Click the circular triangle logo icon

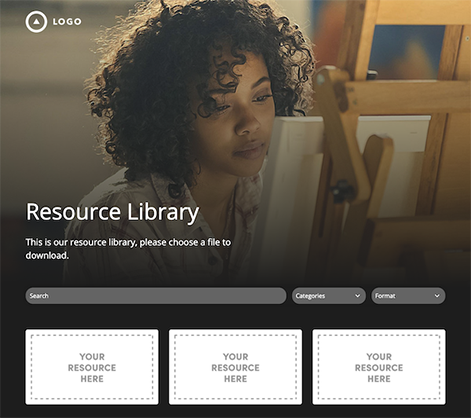(x=36, y=22)
